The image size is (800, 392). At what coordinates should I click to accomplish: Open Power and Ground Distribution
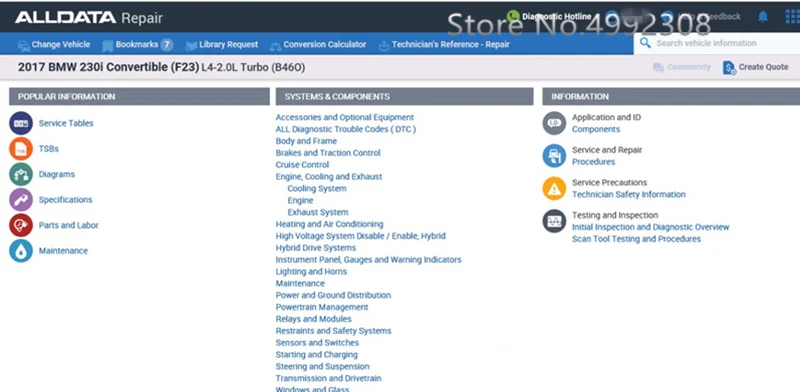point(333,295)
